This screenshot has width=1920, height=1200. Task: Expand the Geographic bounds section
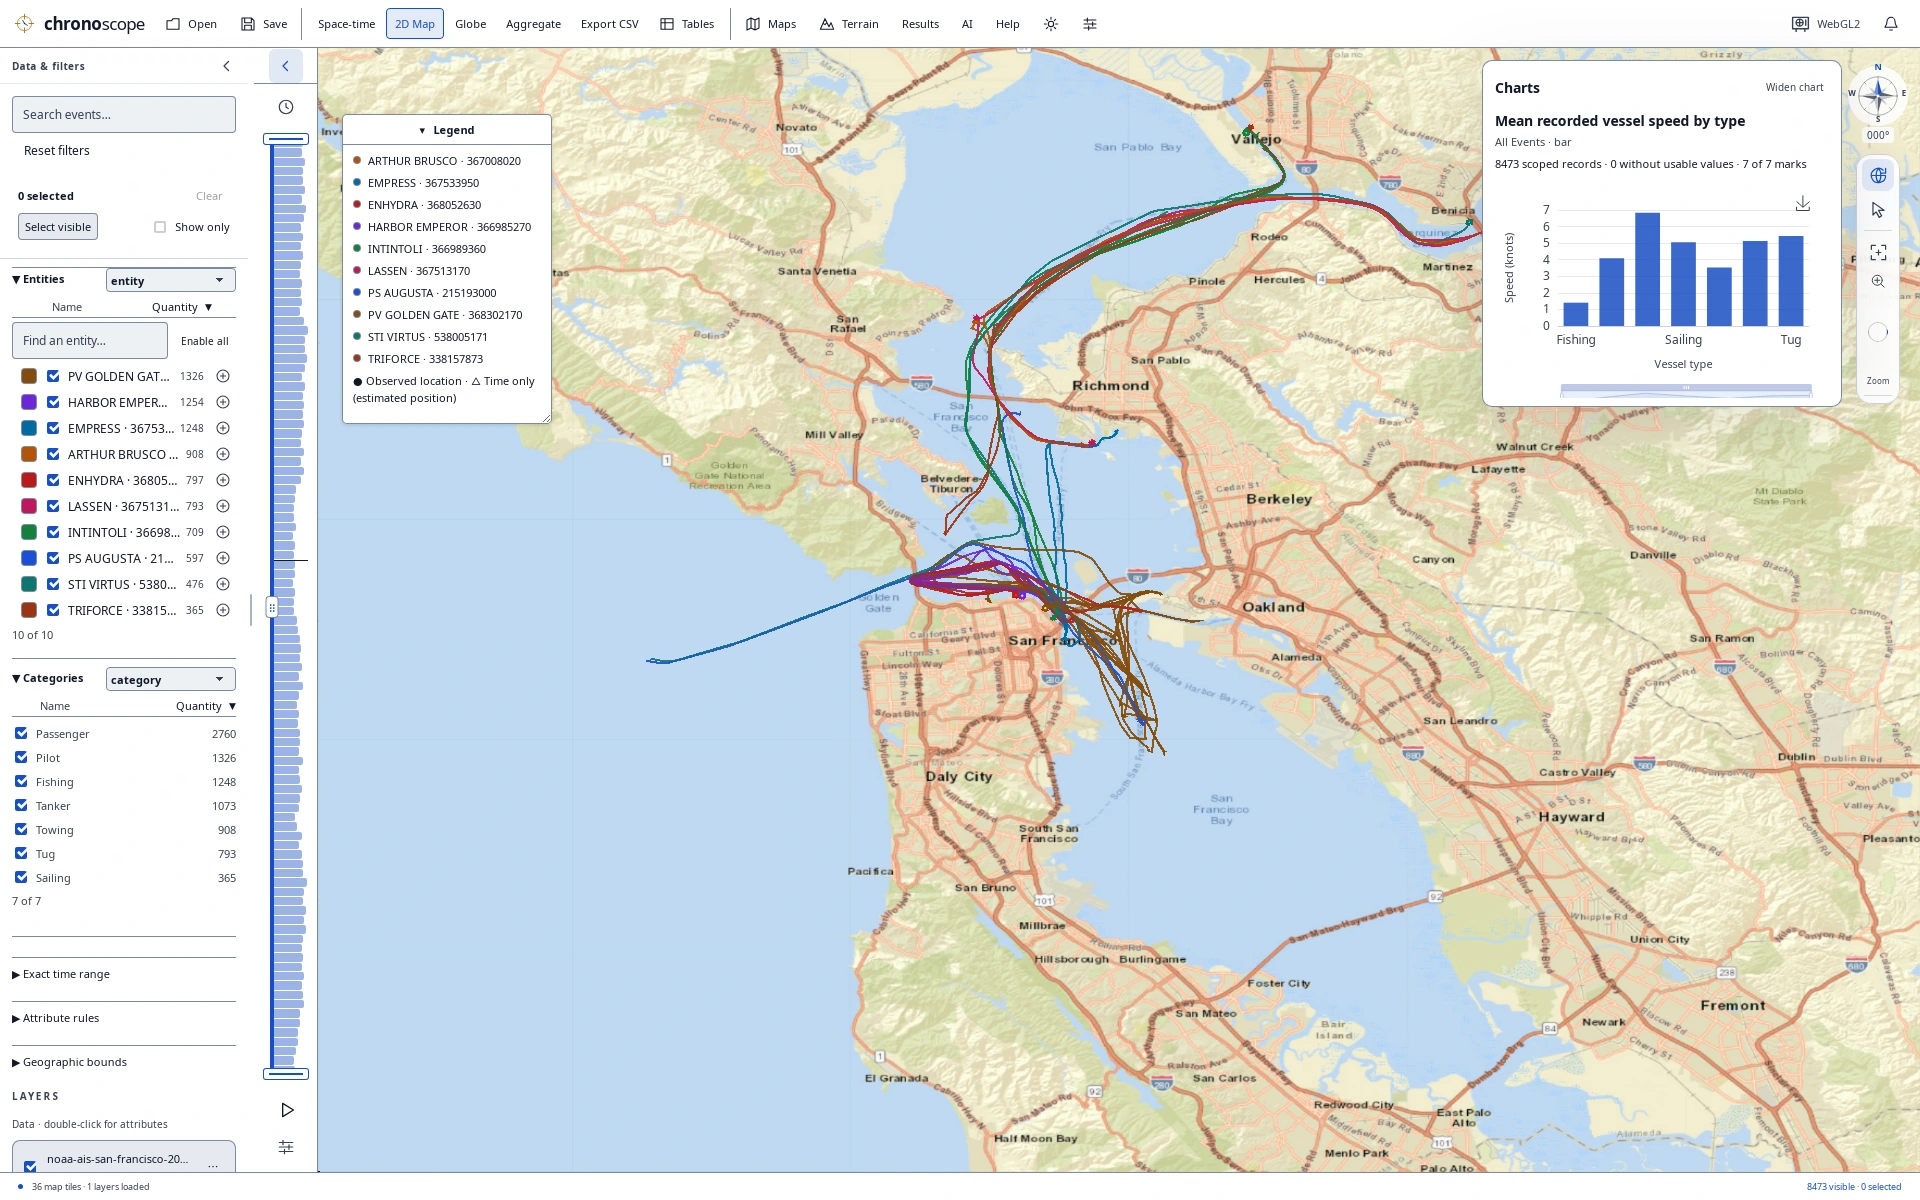[x=70, y=1062]
